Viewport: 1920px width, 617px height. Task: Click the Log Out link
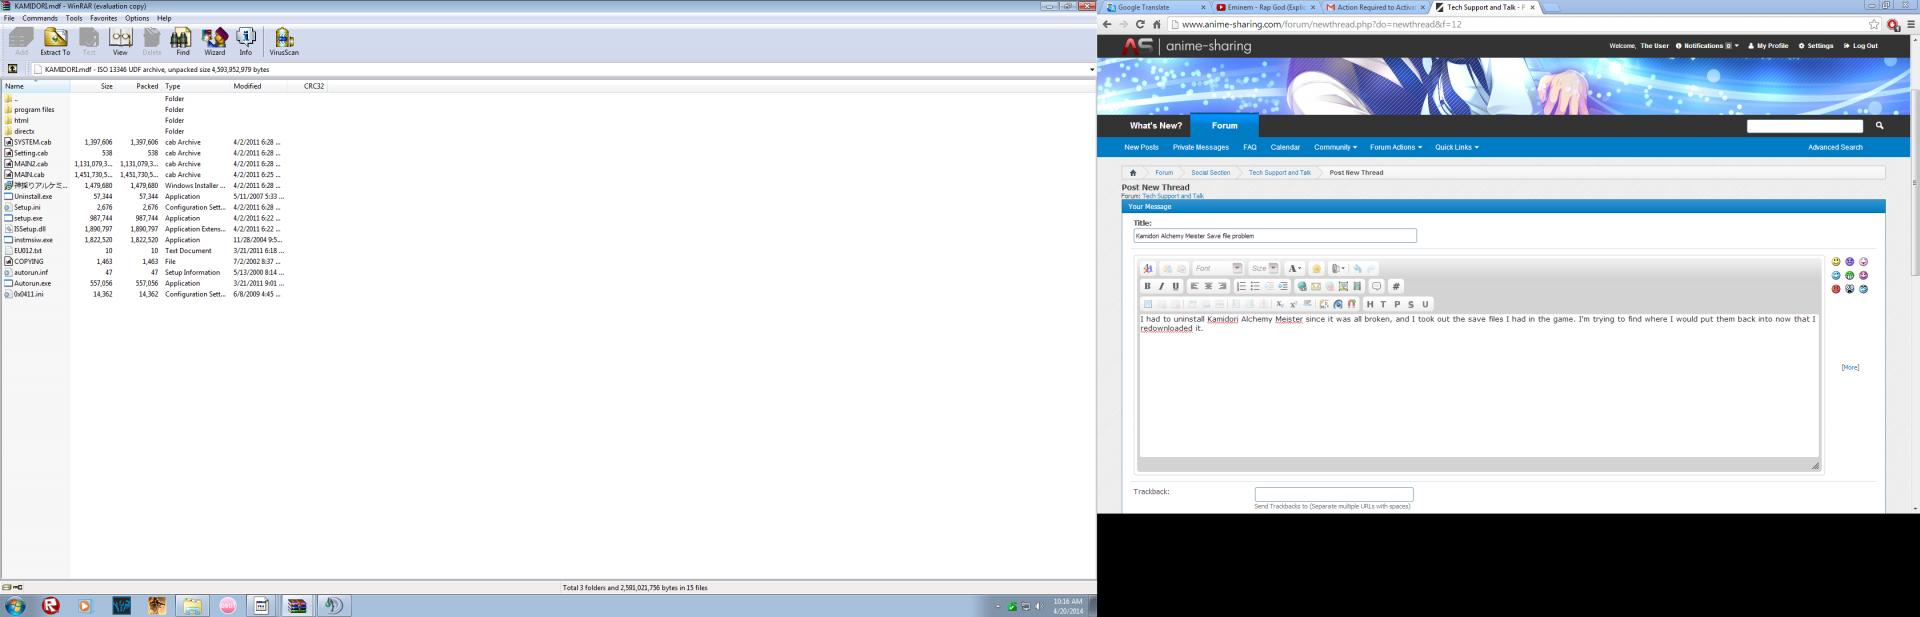point(1860,45)
